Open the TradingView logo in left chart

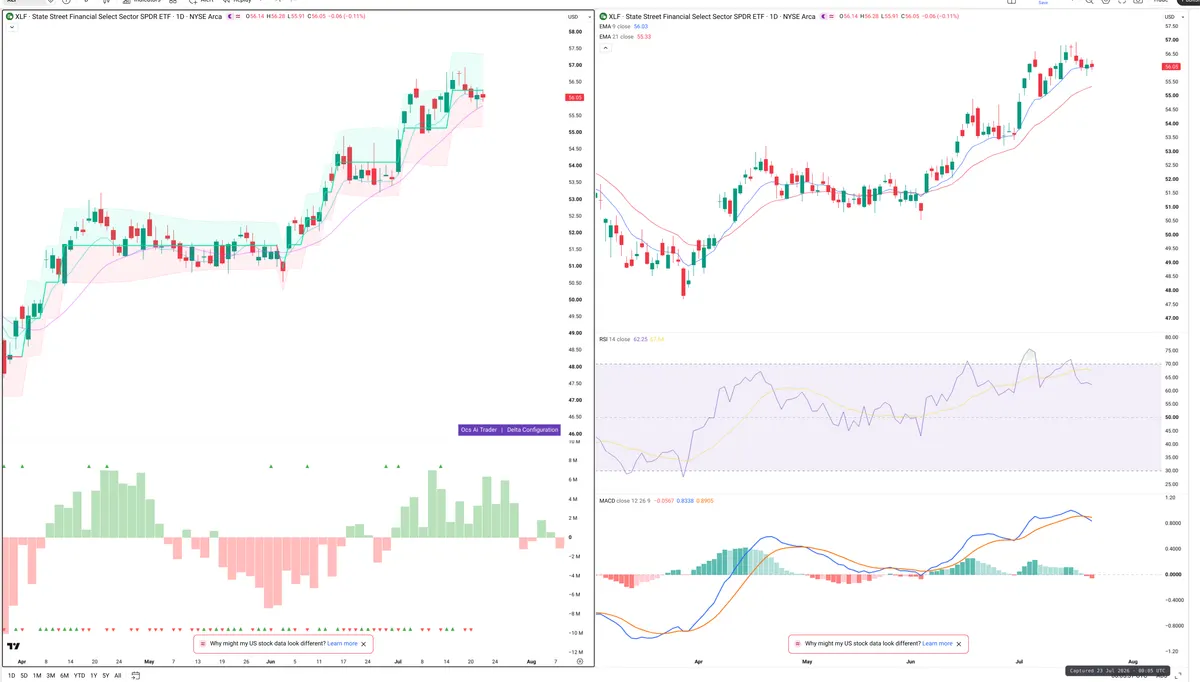(13, 647)
